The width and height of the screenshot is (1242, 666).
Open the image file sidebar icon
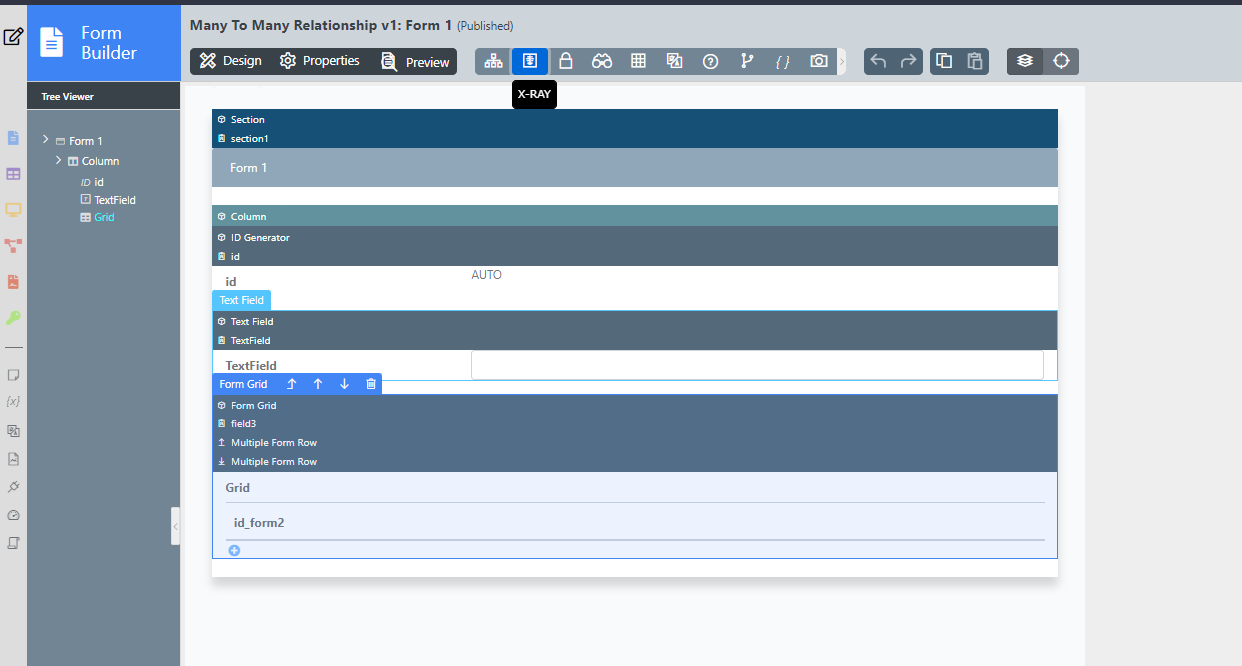pyautogui.click(x=13, y=459)
